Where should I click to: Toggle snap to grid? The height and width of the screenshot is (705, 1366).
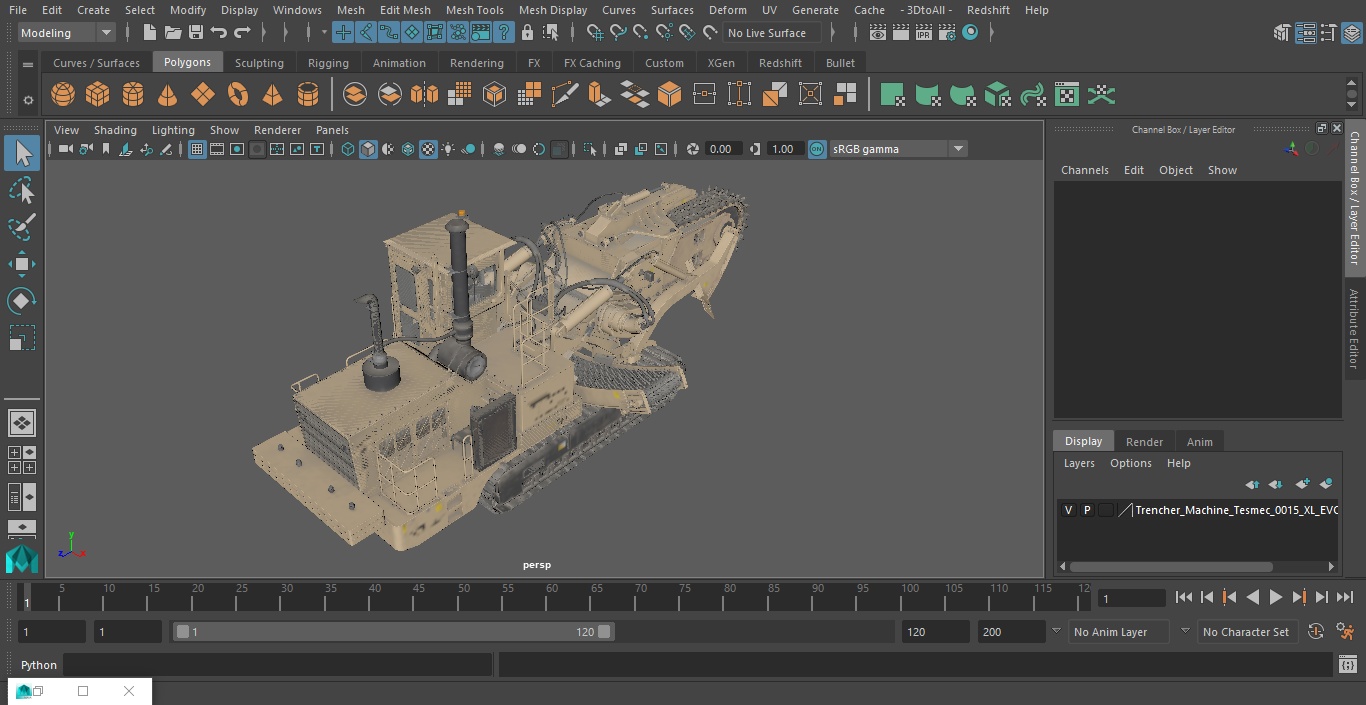pos(595,33)
